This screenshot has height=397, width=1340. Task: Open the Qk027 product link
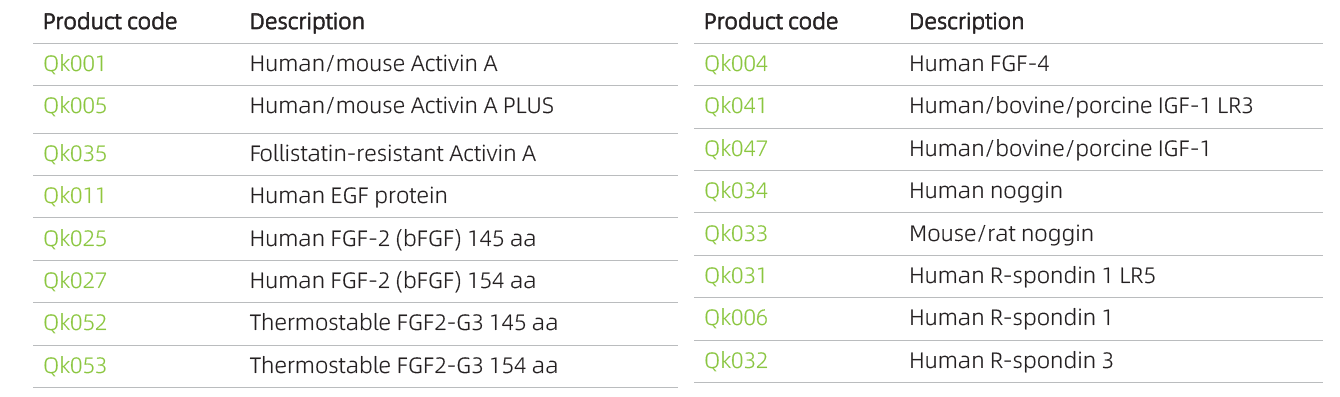74,281
